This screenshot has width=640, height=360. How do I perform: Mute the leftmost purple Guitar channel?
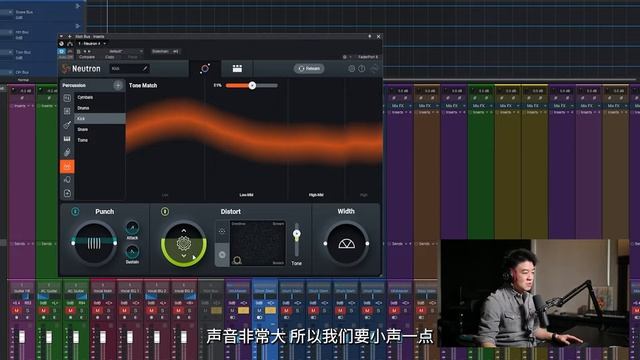(x=16, y=310)
